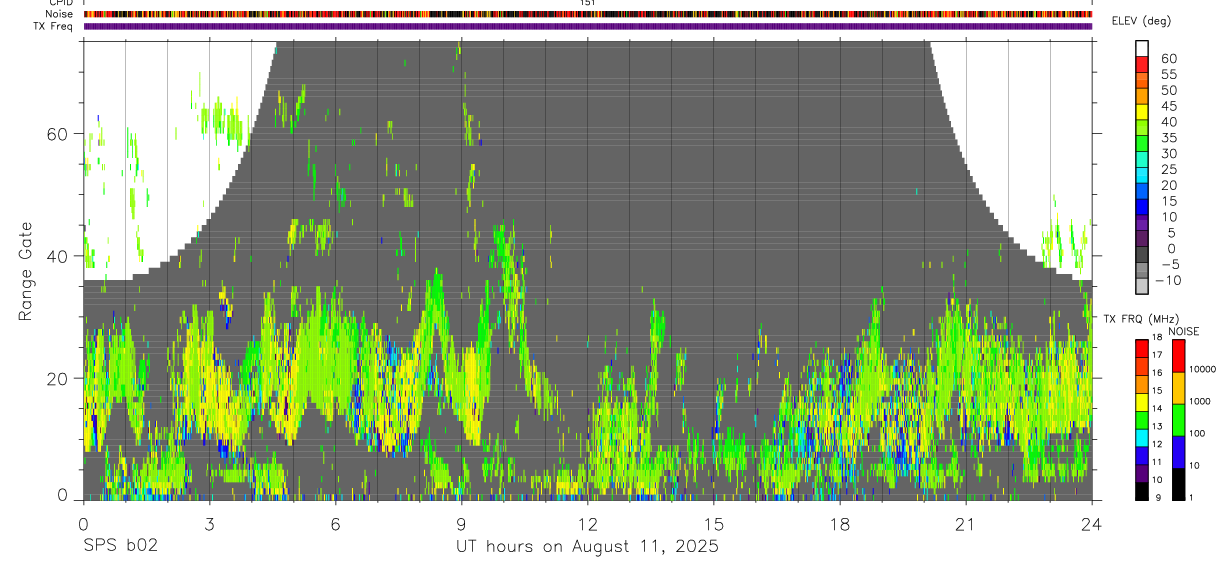The height and width of the screenshot is (567, 1228).
Task: Click x-axis tick label '3'
Action: point(209,524)
